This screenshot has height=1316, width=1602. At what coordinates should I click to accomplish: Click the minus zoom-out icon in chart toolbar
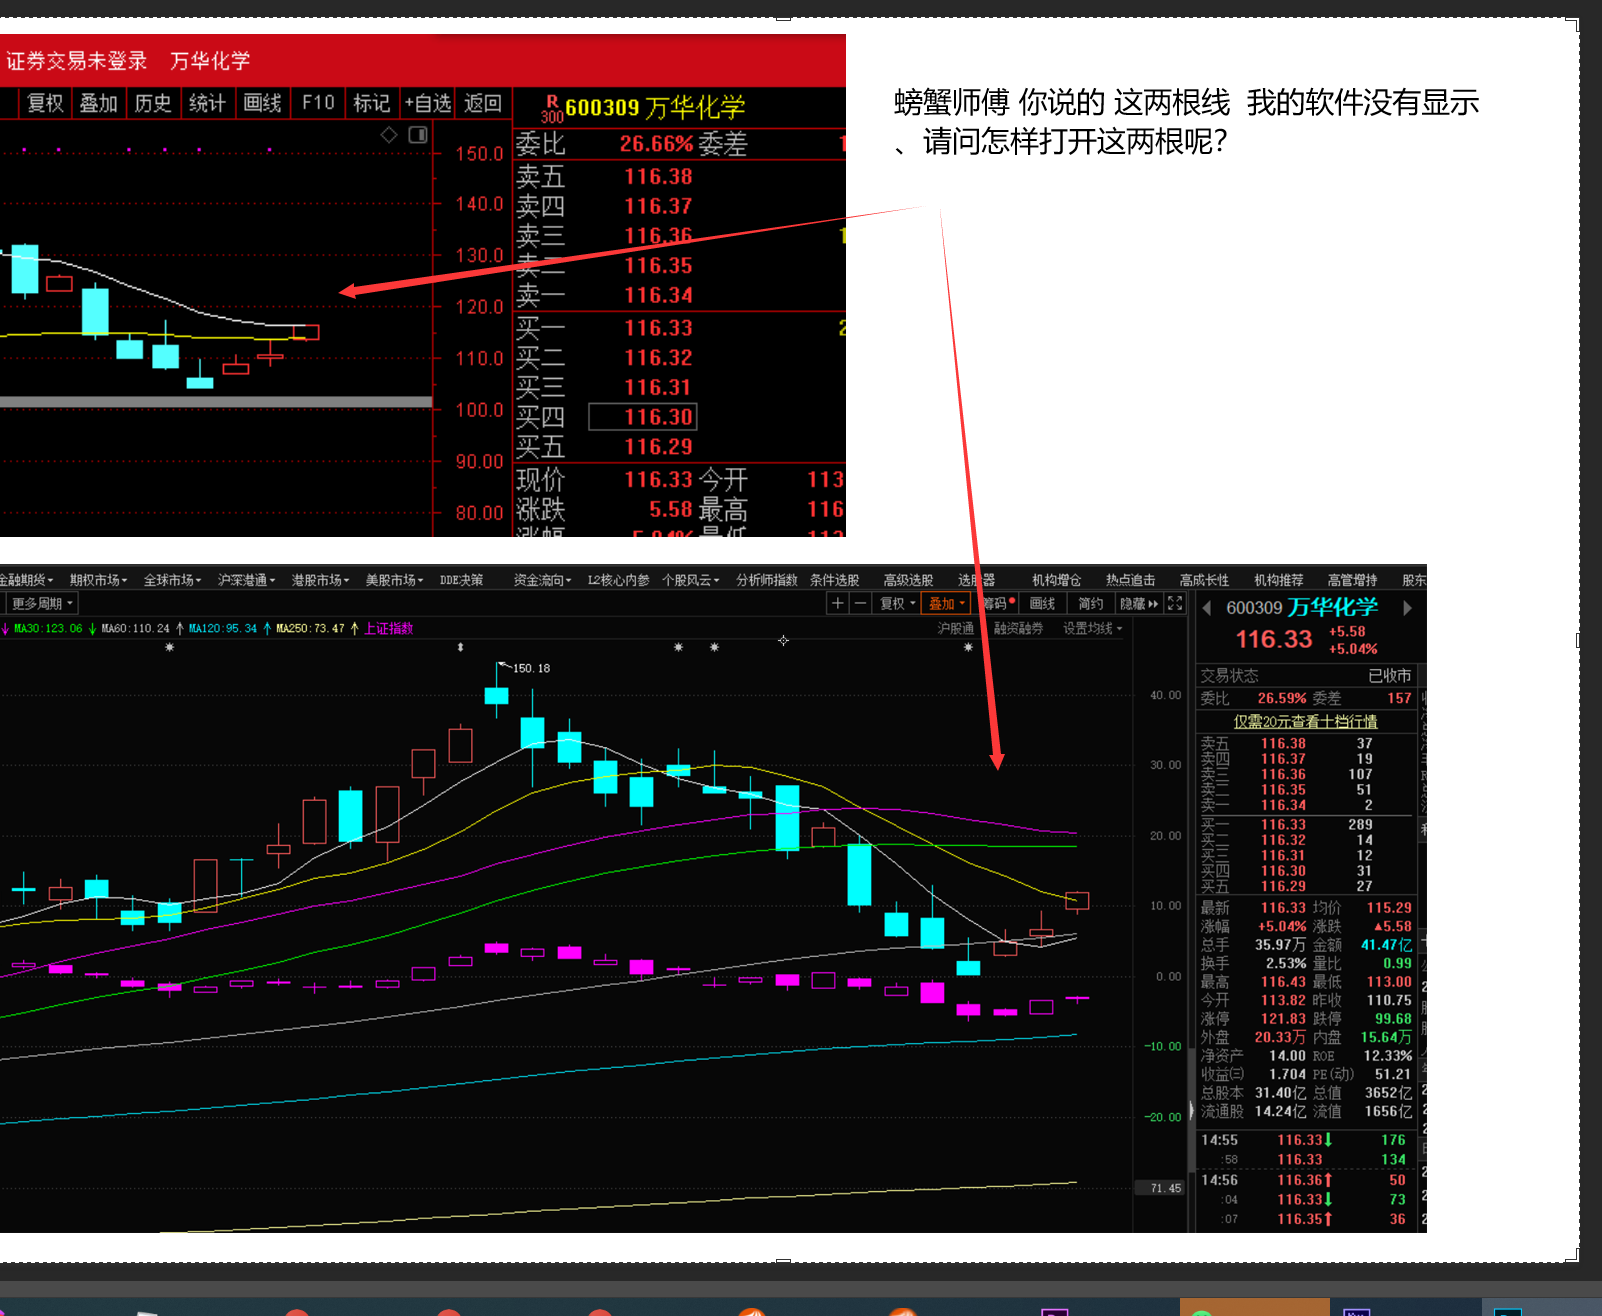pyautogui.click(x=860, y=603)
